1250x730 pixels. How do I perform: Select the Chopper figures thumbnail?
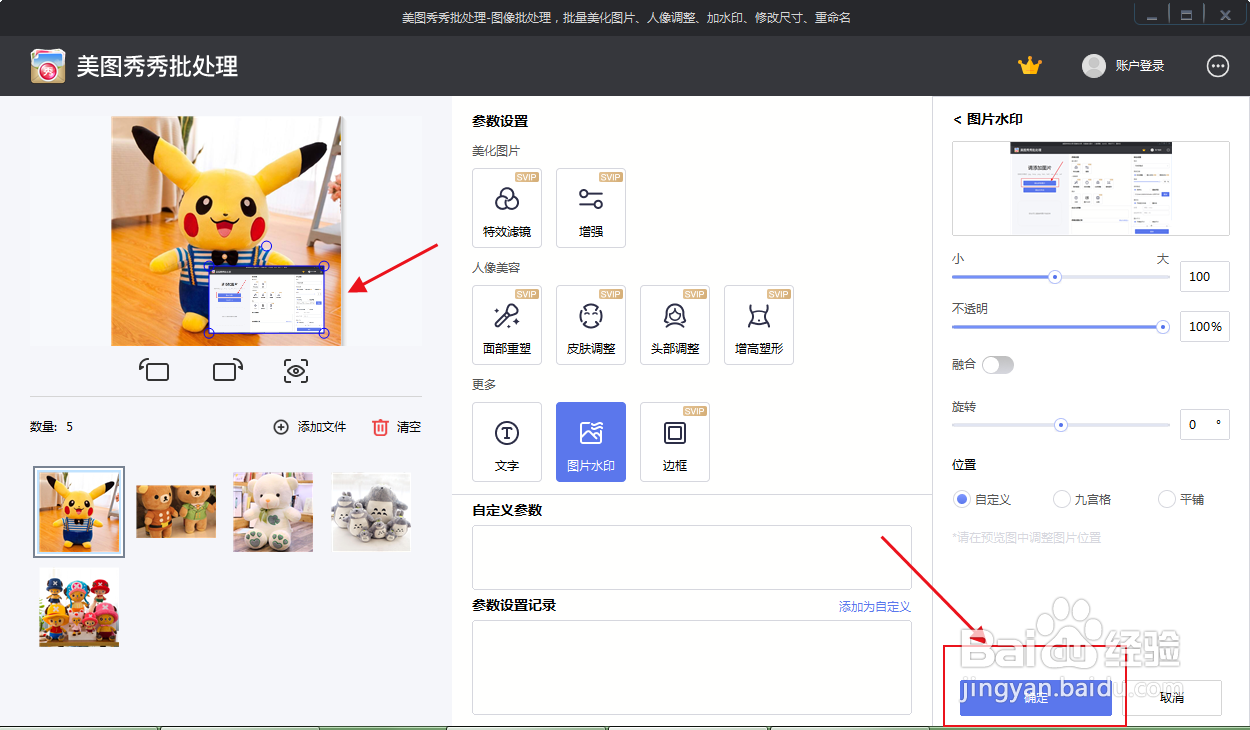click(79, 607)
